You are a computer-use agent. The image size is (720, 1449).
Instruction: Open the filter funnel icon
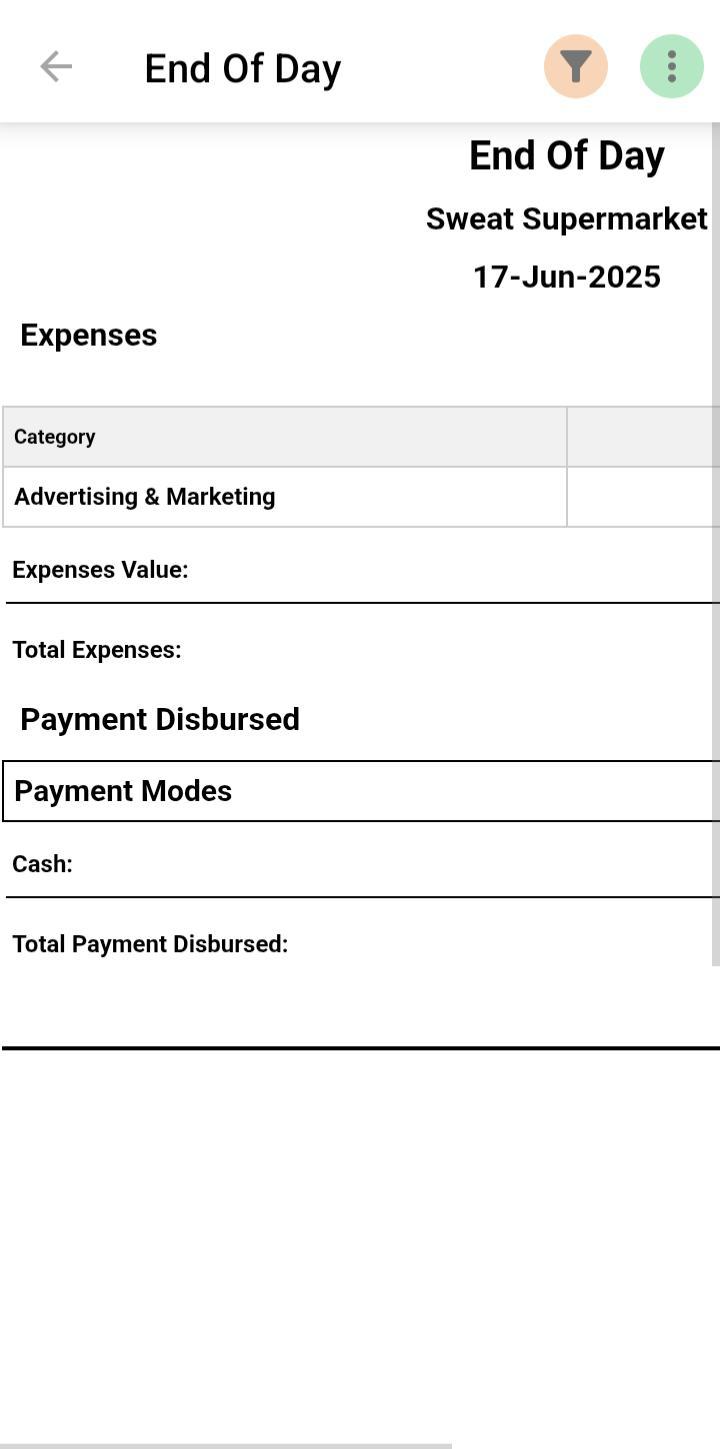click(575, 67)
